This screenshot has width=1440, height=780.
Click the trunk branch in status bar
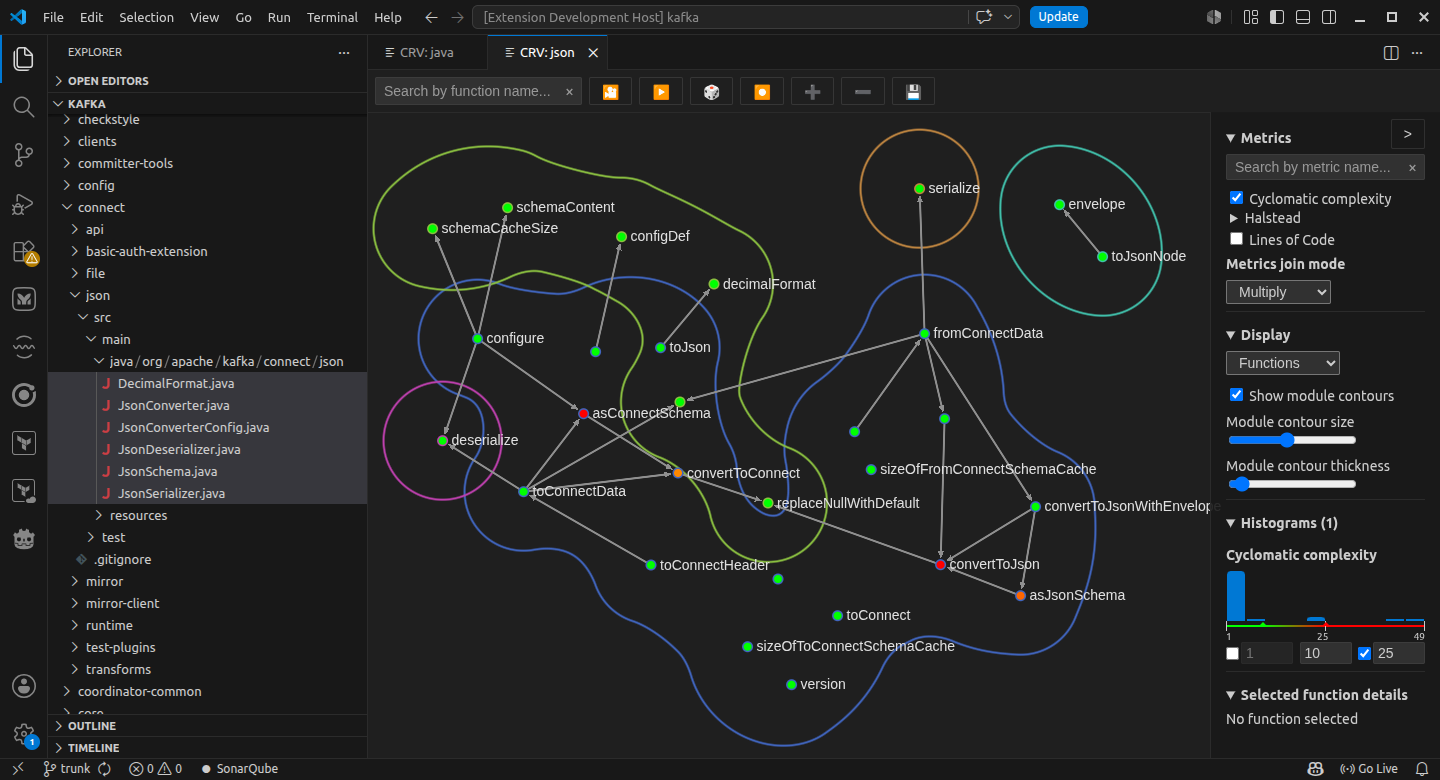point(67,769)
